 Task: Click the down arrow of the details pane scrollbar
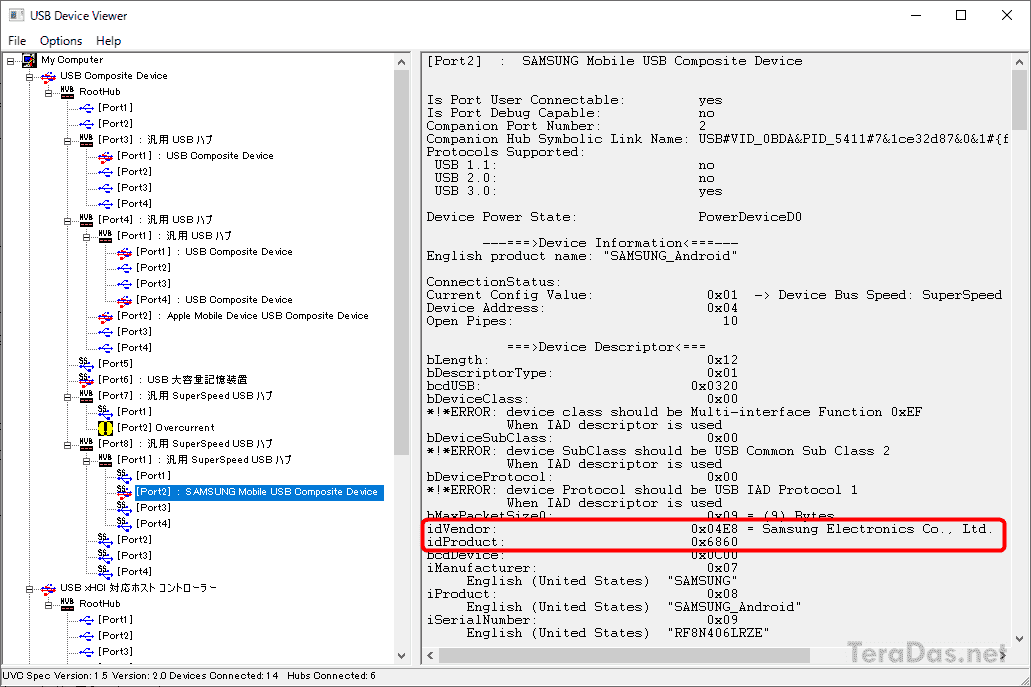(x=1019, y=638)
